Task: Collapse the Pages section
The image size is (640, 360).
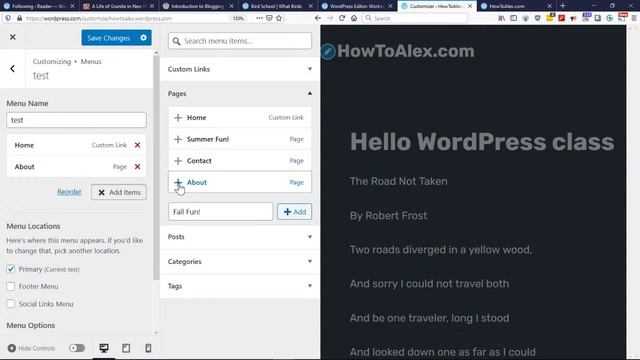Action: click(240, 93)
